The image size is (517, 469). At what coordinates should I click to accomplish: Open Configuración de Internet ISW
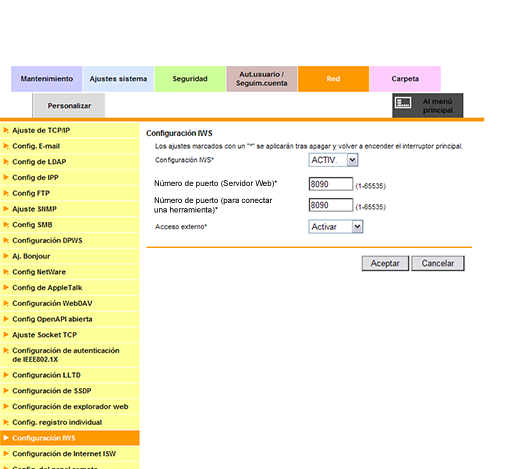(x=70, y=454)
